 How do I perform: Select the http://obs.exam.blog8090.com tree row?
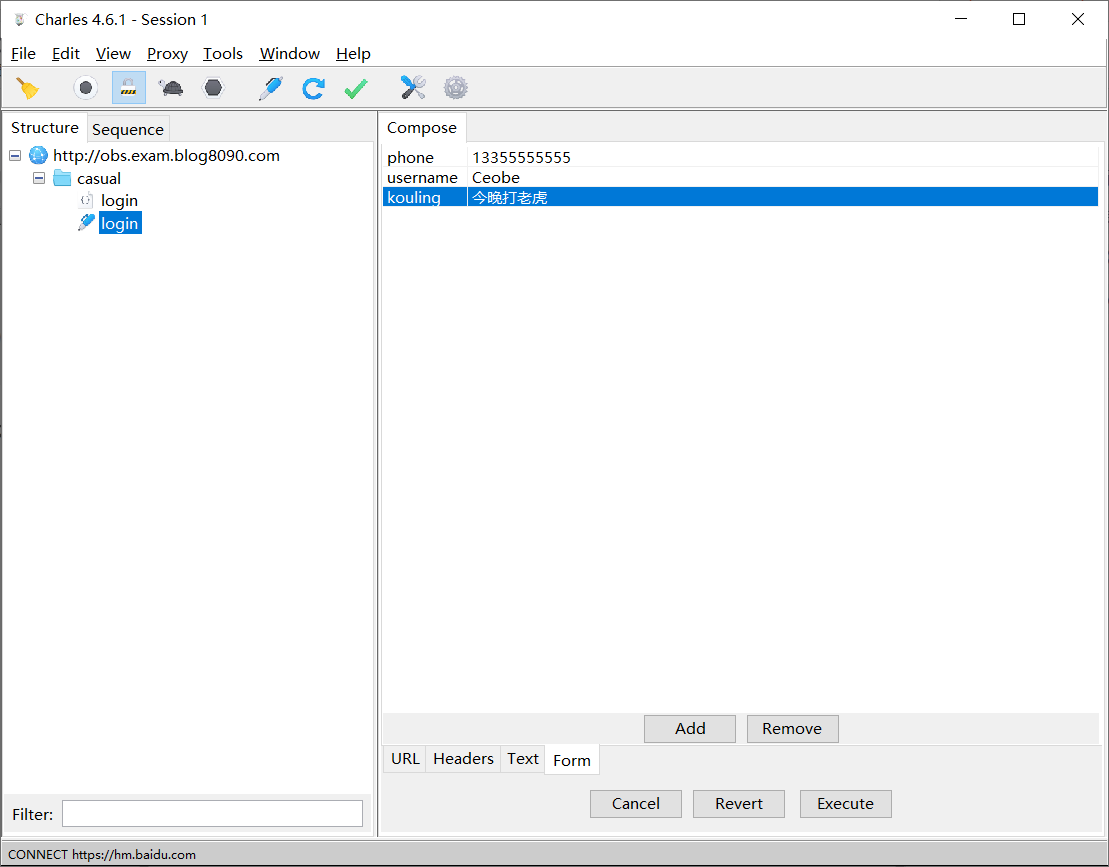point(166,156)
